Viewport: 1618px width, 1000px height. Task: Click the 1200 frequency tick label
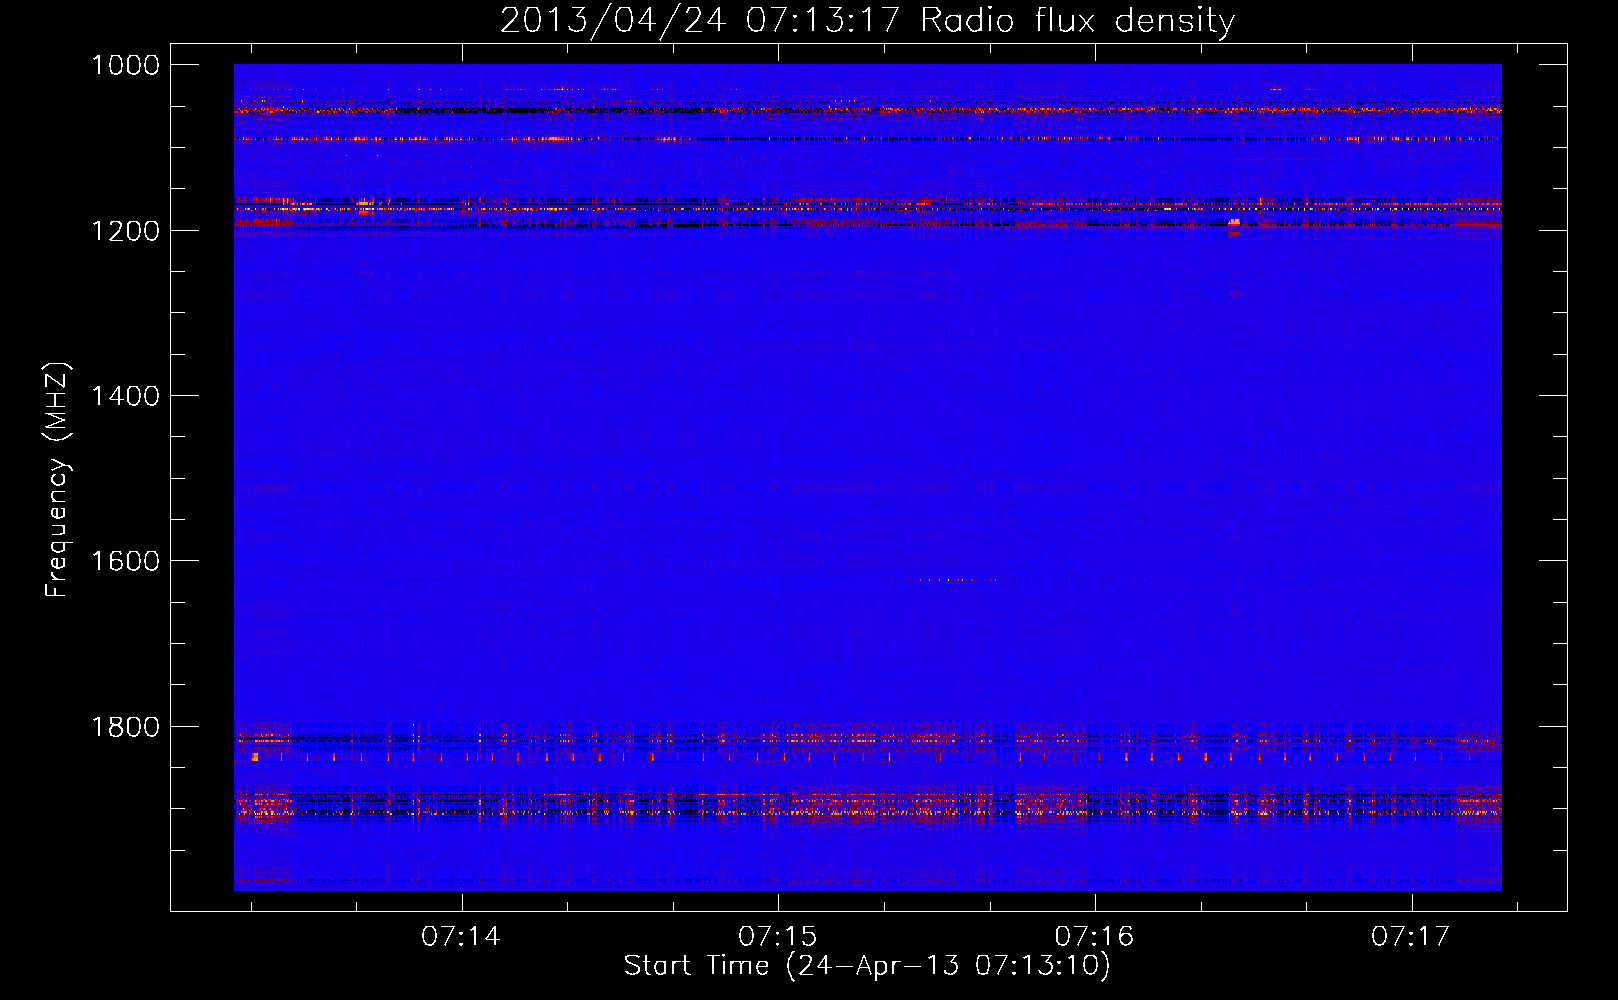[125, 231]
